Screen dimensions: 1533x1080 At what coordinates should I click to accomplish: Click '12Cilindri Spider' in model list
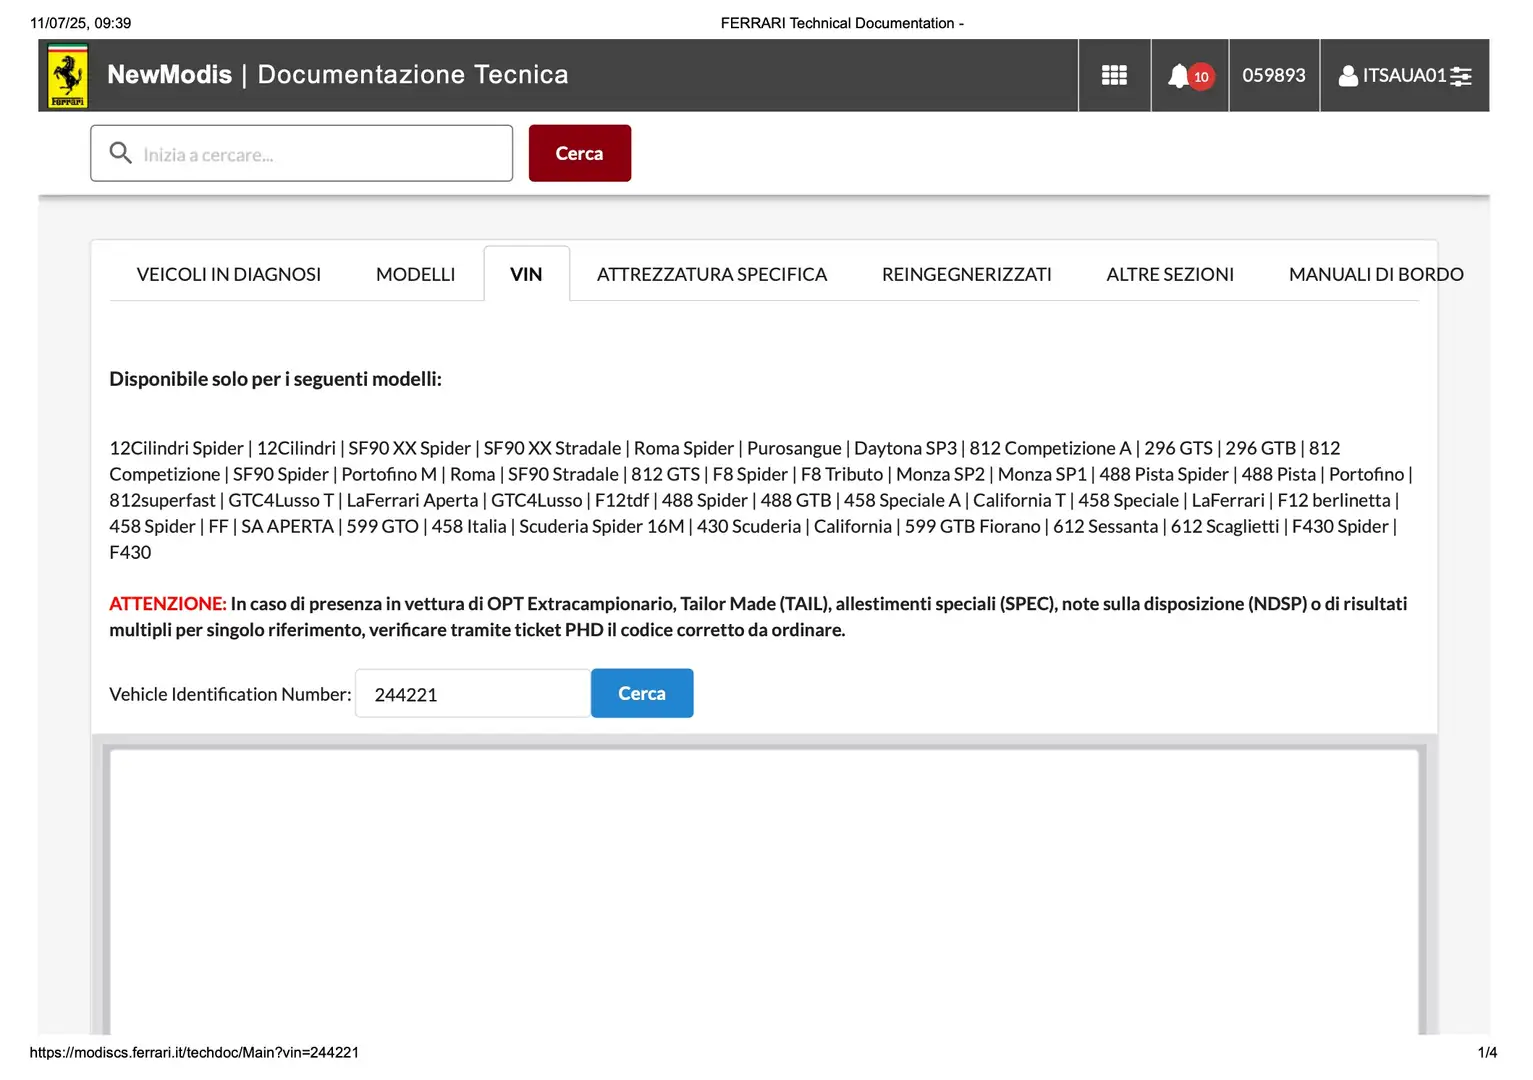(x=176, y=448)
